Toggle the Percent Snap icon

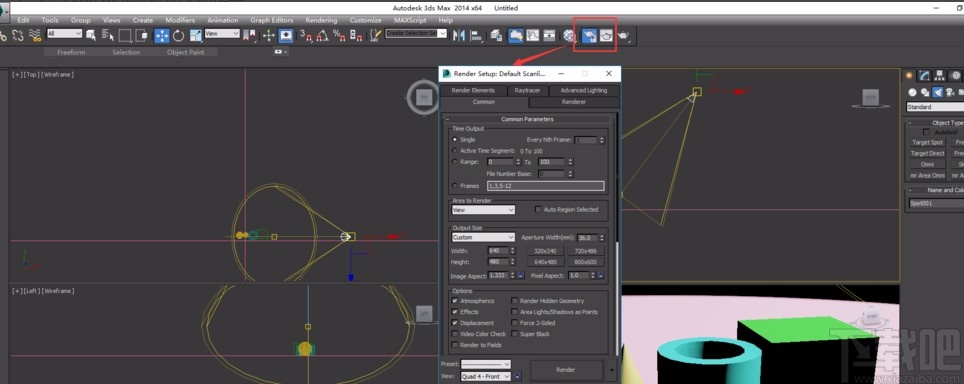tap(339, 36)
